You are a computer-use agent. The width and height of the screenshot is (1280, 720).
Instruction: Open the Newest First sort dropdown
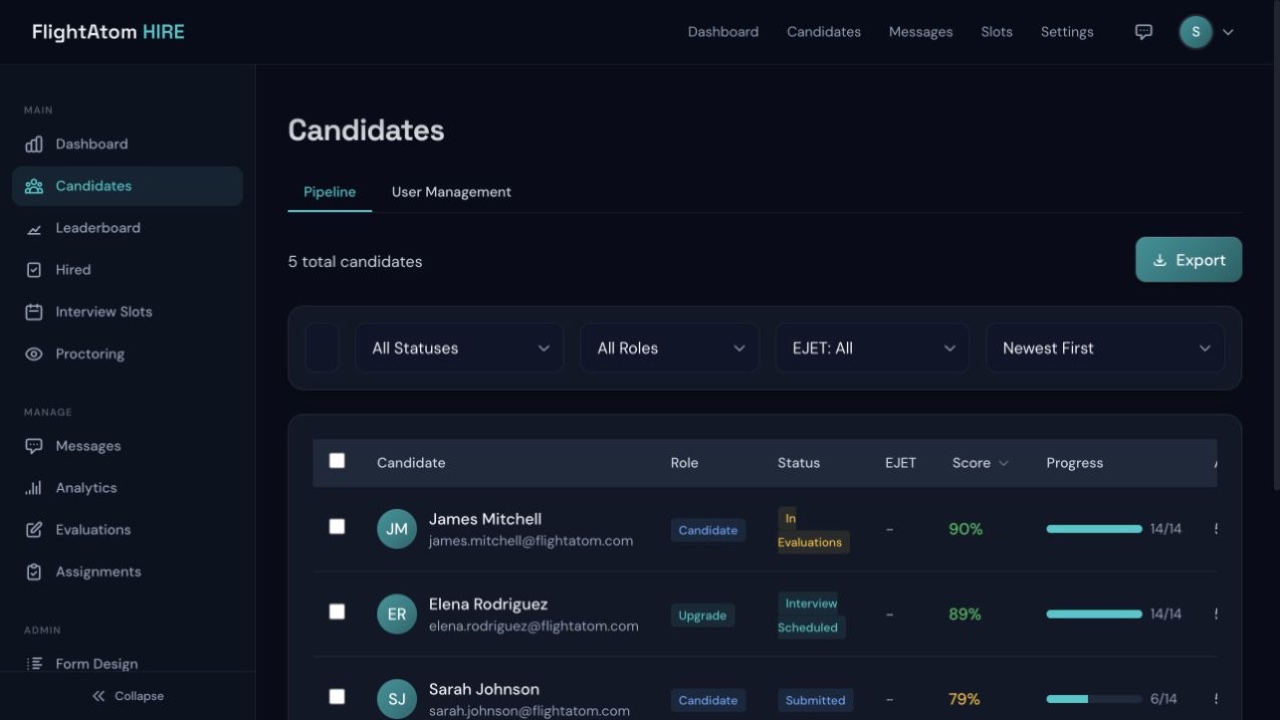click(1105, 348)
